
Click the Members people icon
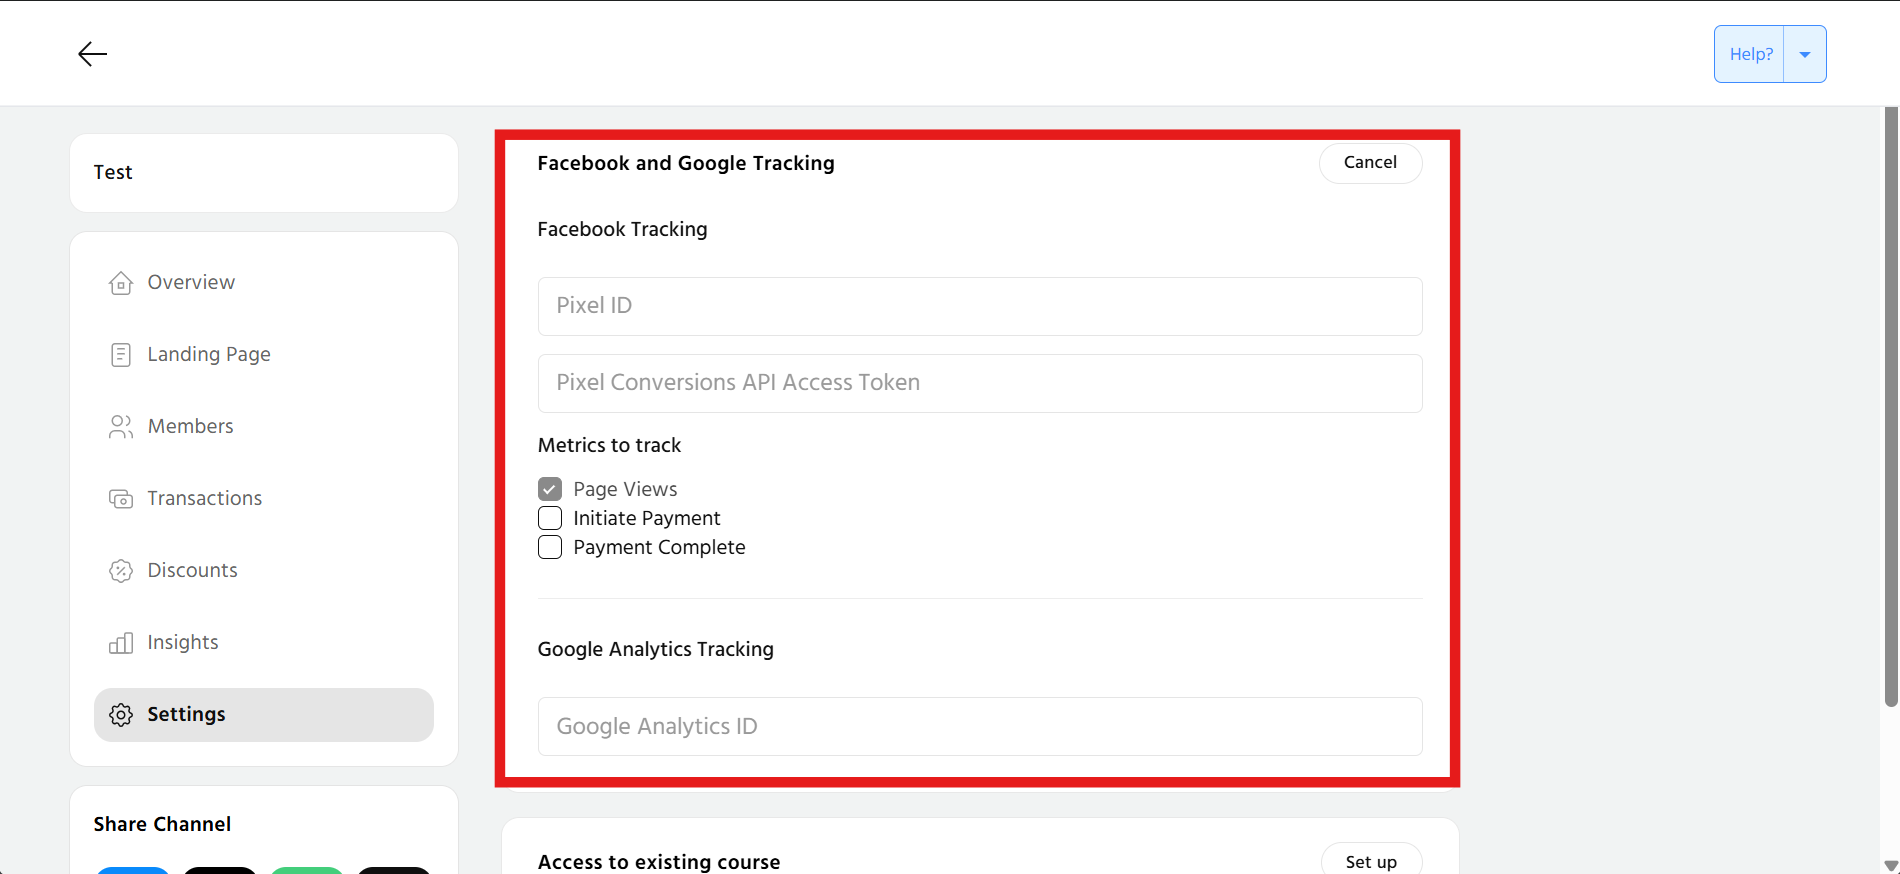point(121,427)
